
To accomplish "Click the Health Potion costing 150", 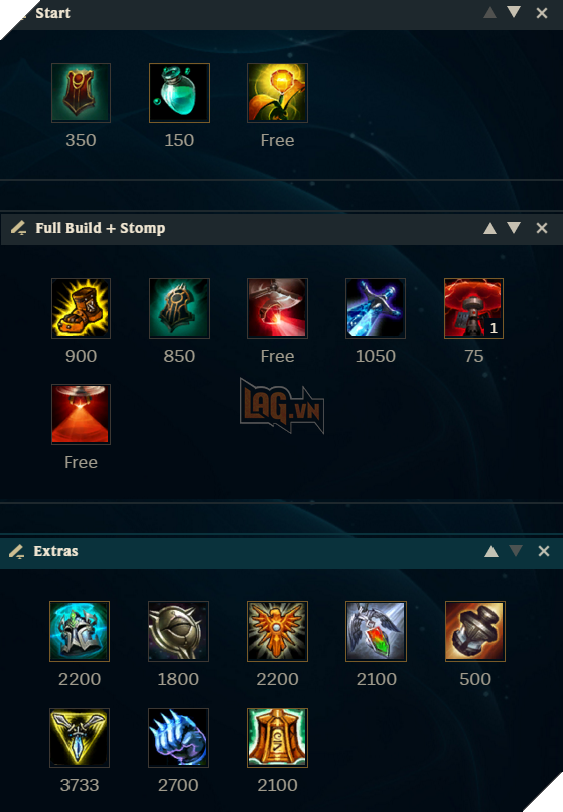I will pyautogui.click(x=179, y=93).
